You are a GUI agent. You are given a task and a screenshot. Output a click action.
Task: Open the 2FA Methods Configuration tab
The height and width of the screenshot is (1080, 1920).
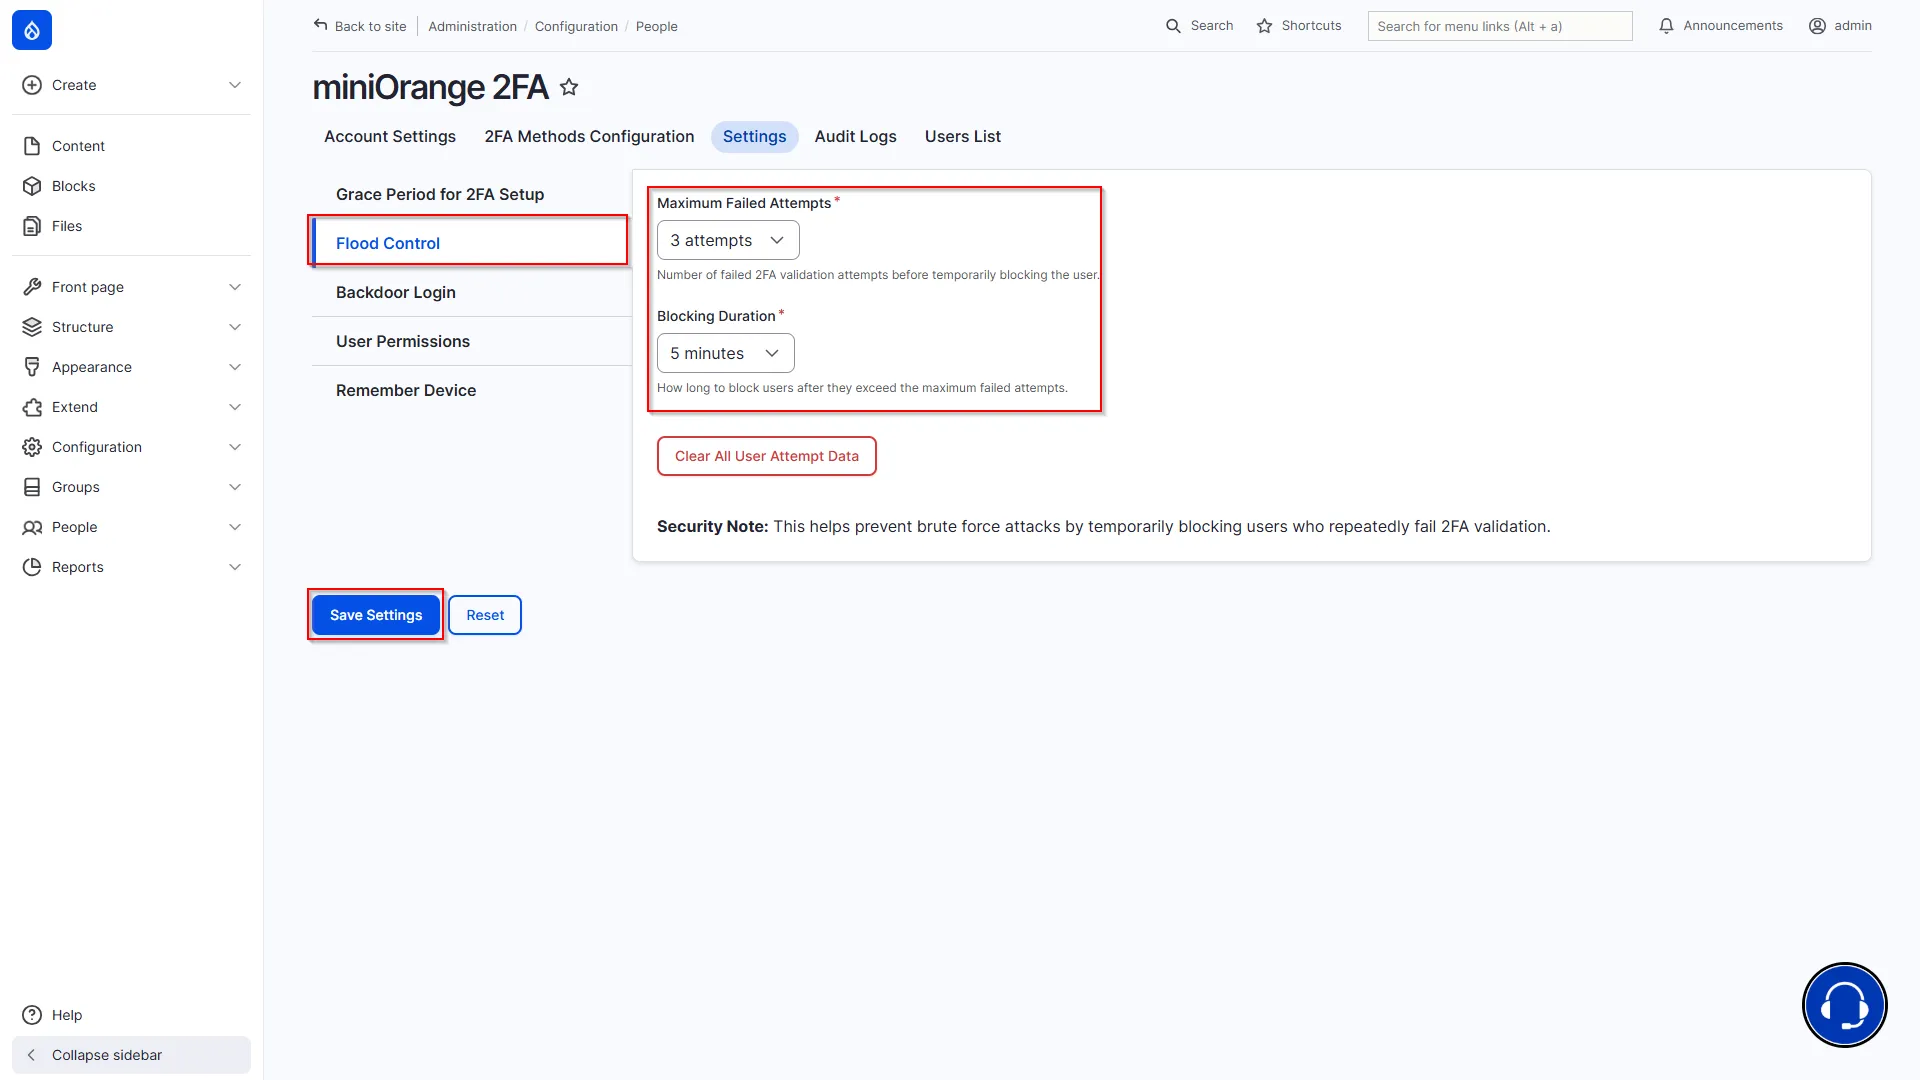589,137
